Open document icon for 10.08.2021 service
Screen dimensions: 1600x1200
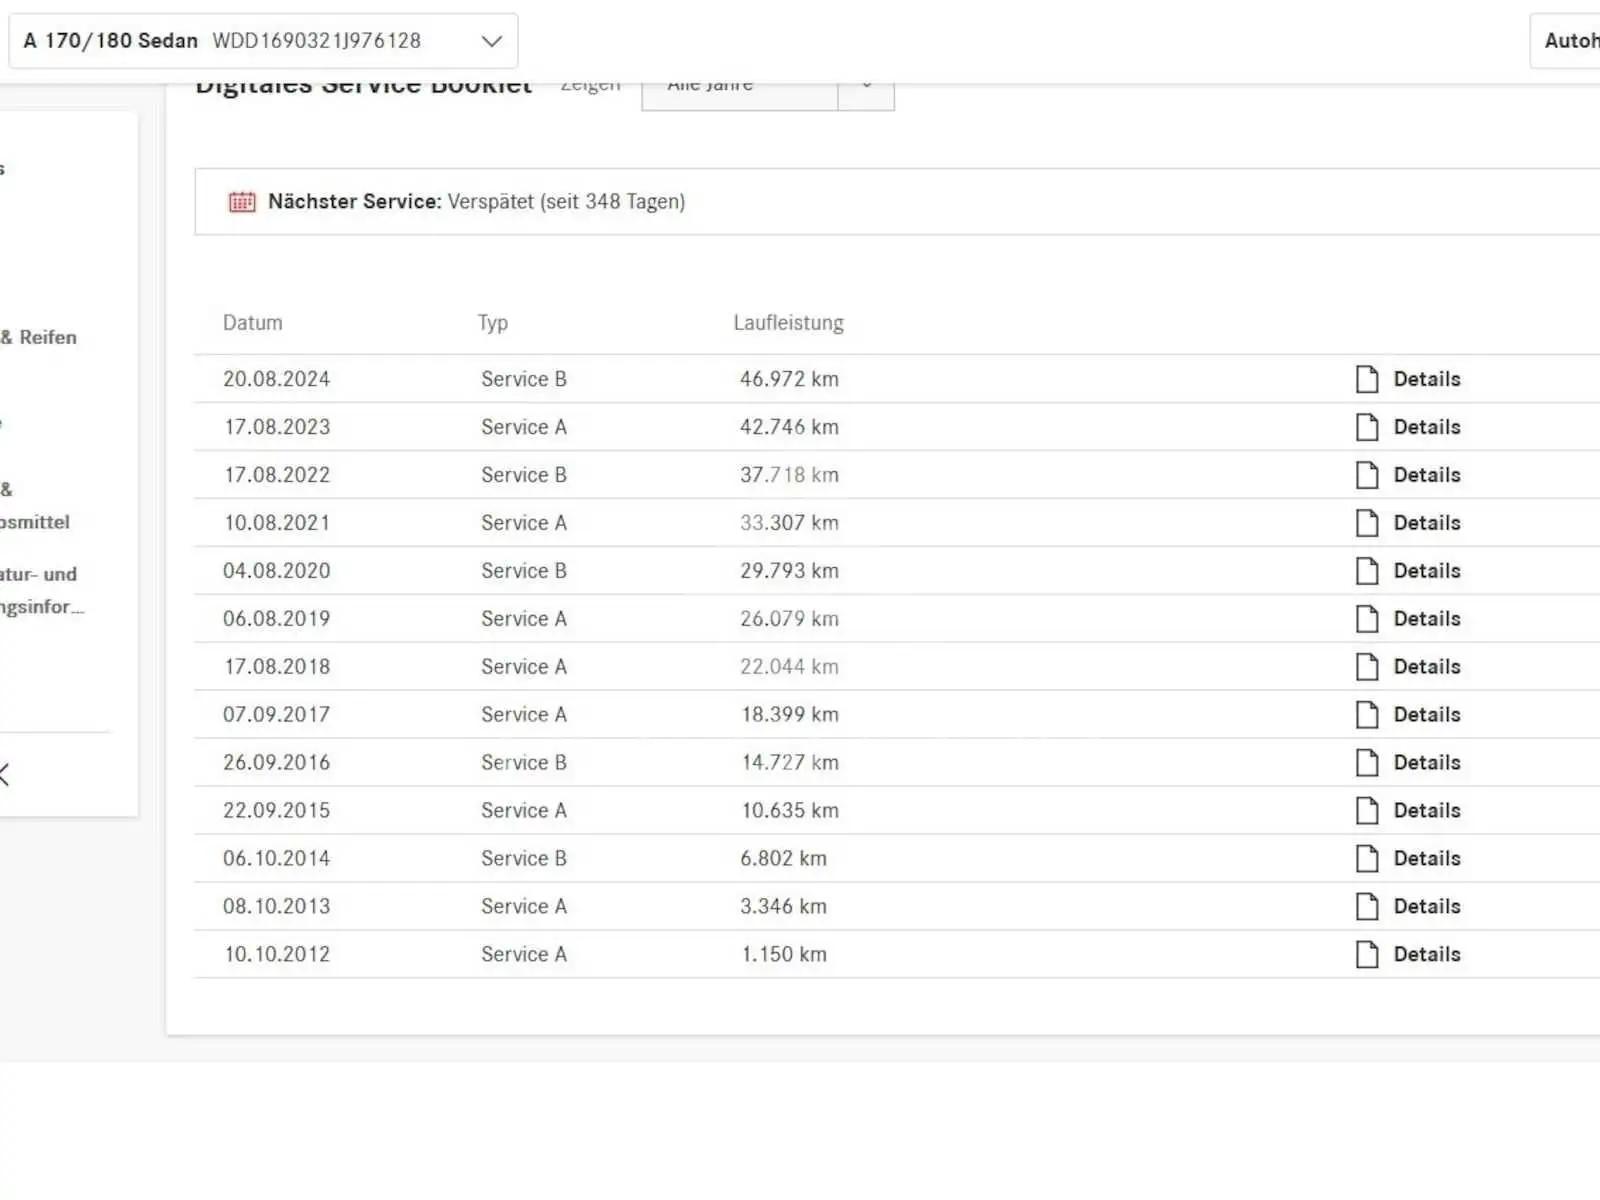[1367, 523]
